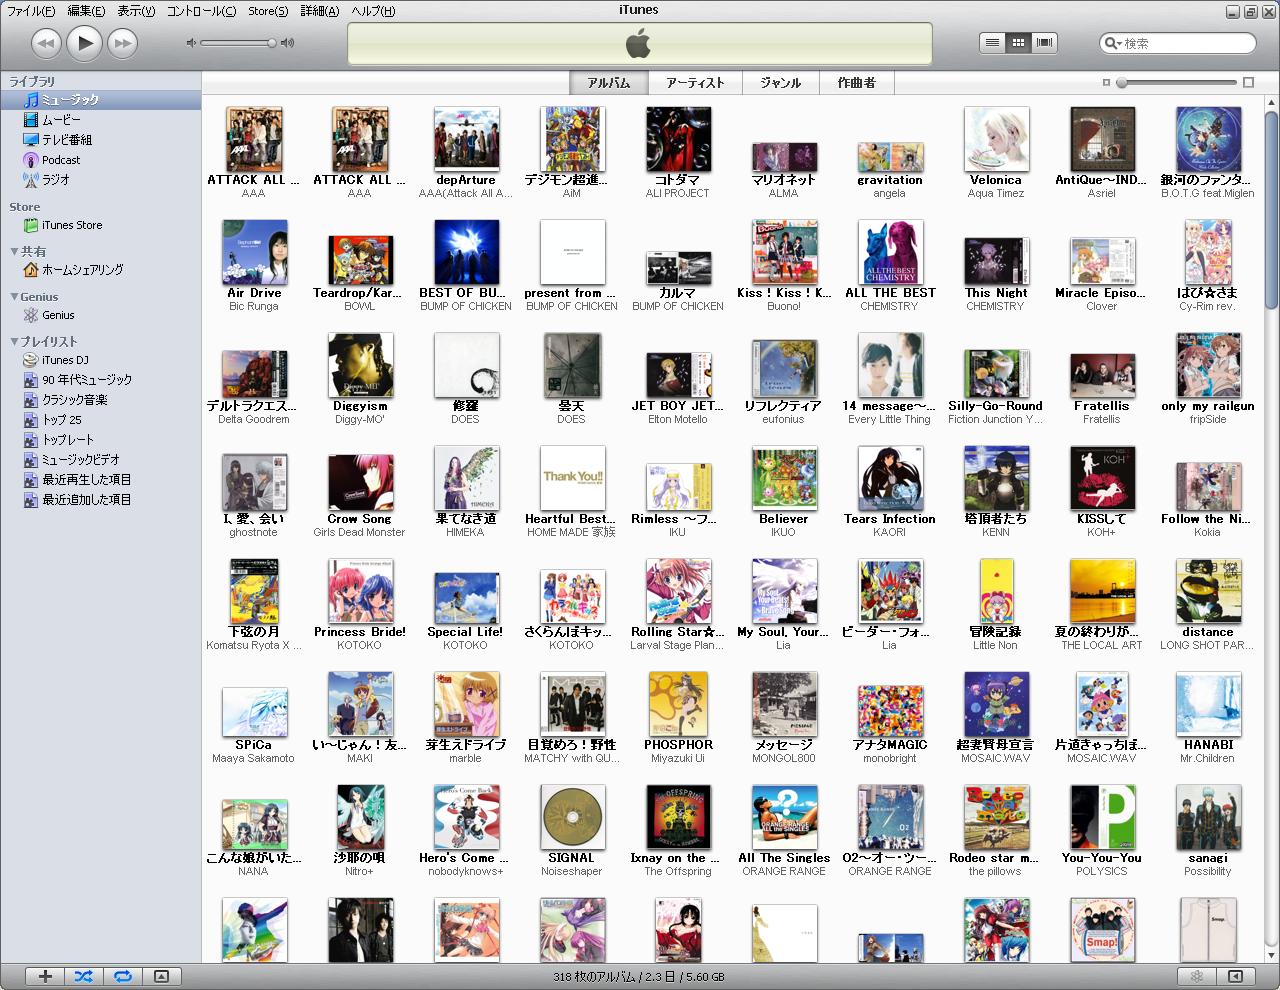Click the smallest artwork size icon
1280x990 pixels.
pyautogui.click(x=1106, y=83)
